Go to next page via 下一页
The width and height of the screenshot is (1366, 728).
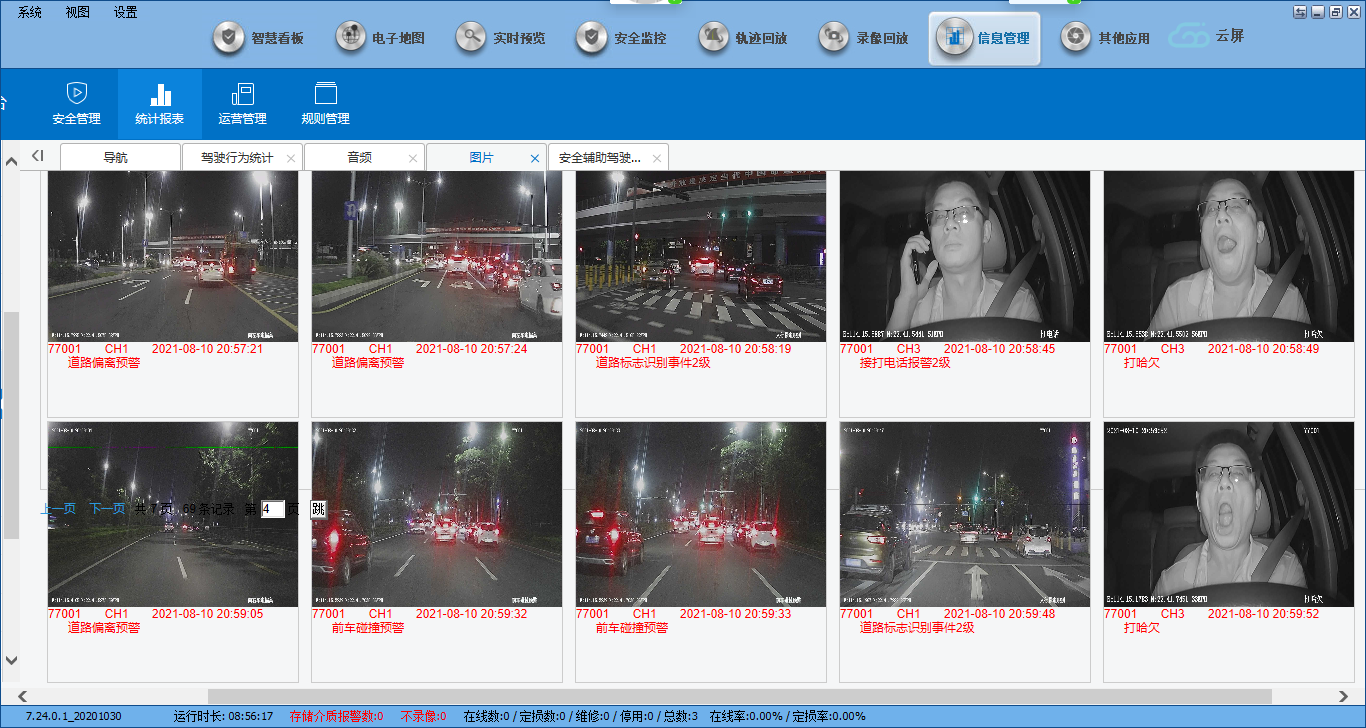[x=108, y=509]
